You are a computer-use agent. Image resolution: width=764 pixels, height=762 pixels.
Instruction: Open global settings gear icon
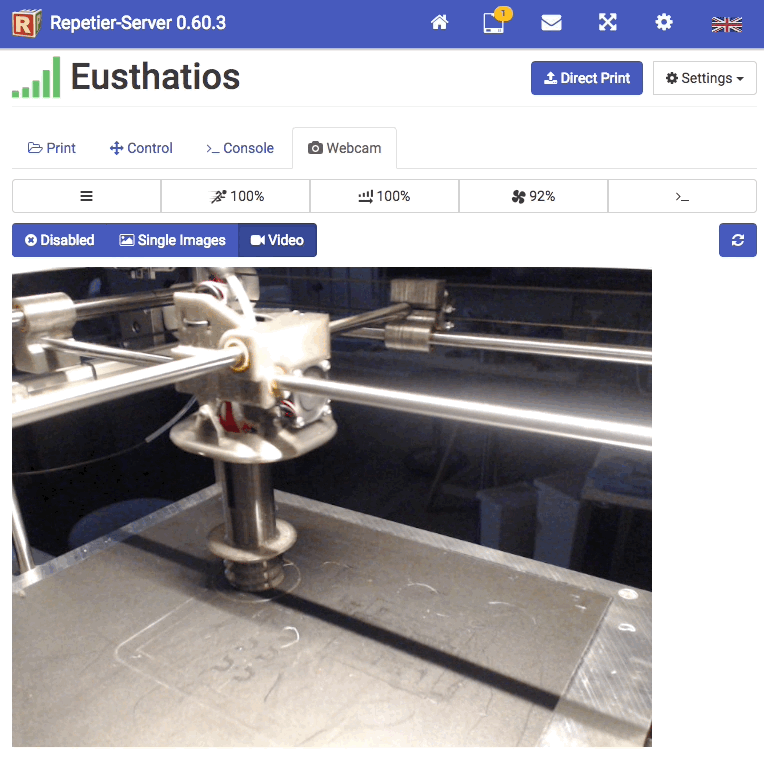663,23
